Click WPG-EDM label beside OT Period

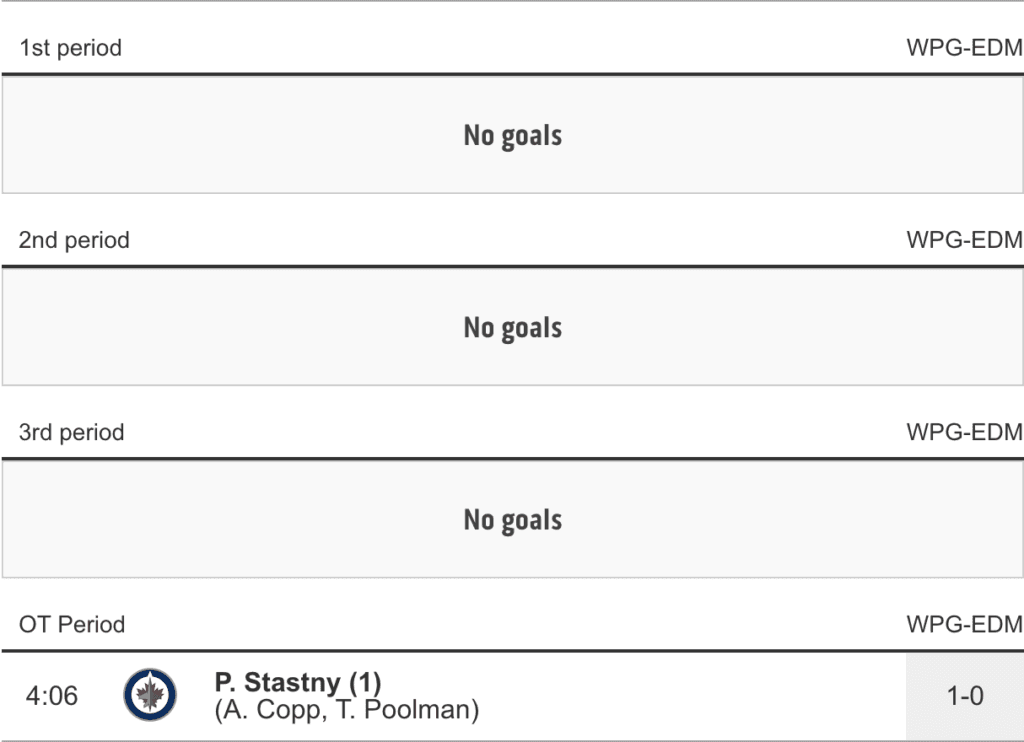964,625
